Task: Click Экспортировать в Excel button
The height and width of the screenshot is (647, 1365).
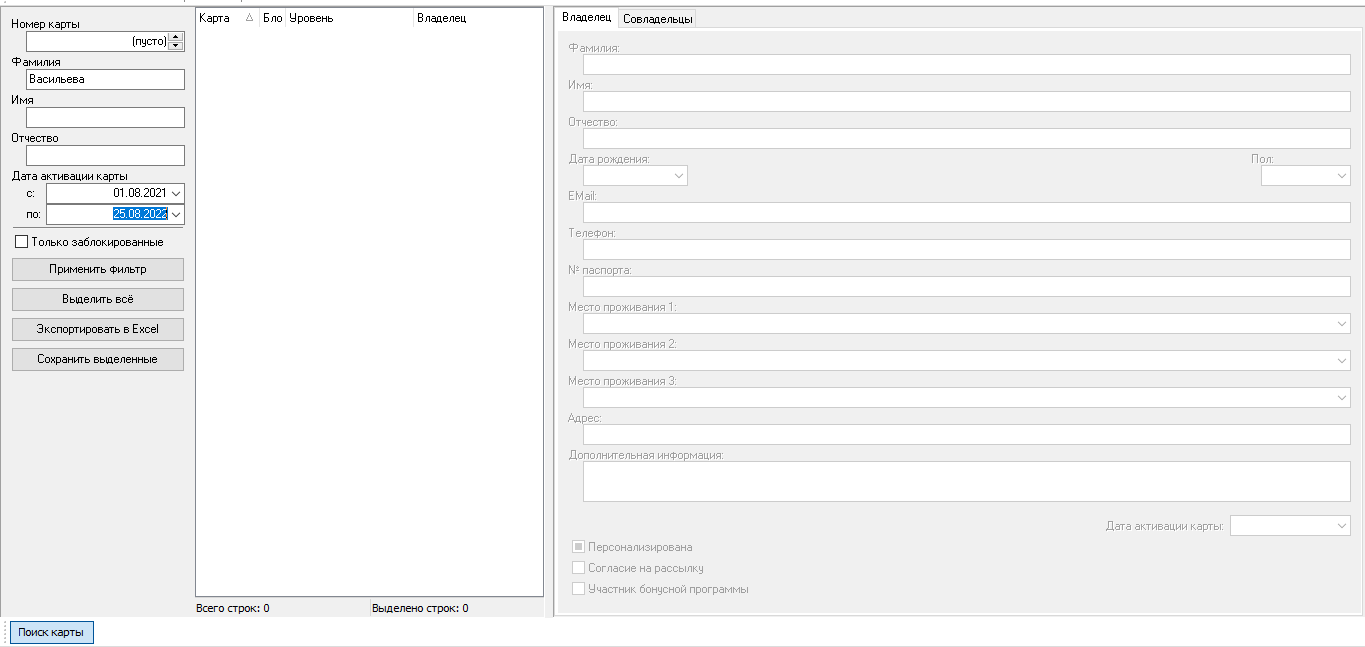Action: pyautogui.click(x=98, y=329)
